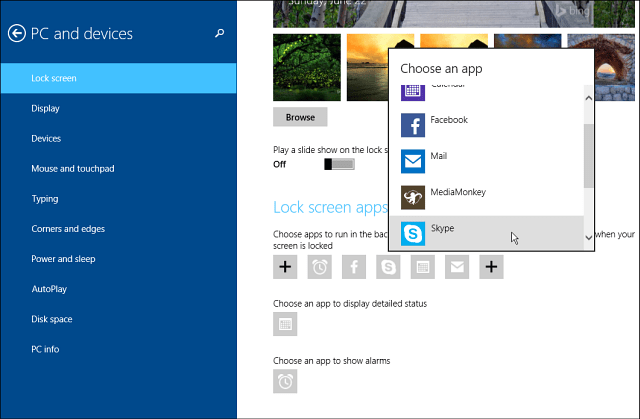Screen dimensions: 640x419
Task: Open the Lock screen settings section
Action: pos(118,78)
